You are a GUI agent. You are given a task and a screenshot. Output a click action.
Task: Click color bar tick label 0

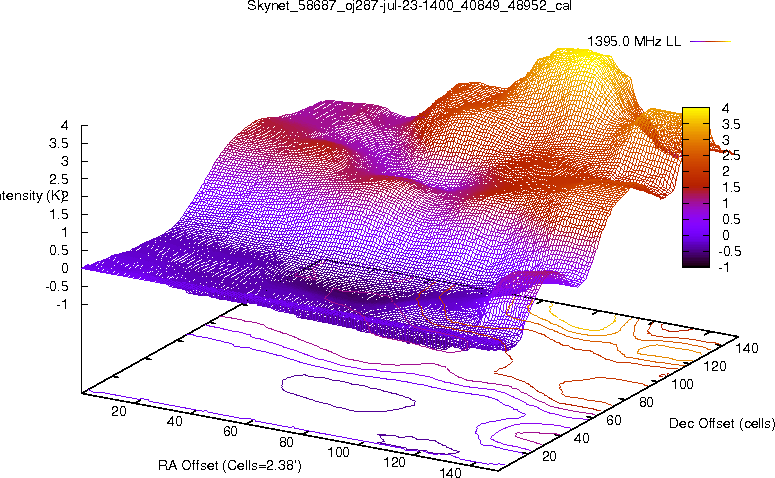726,235
